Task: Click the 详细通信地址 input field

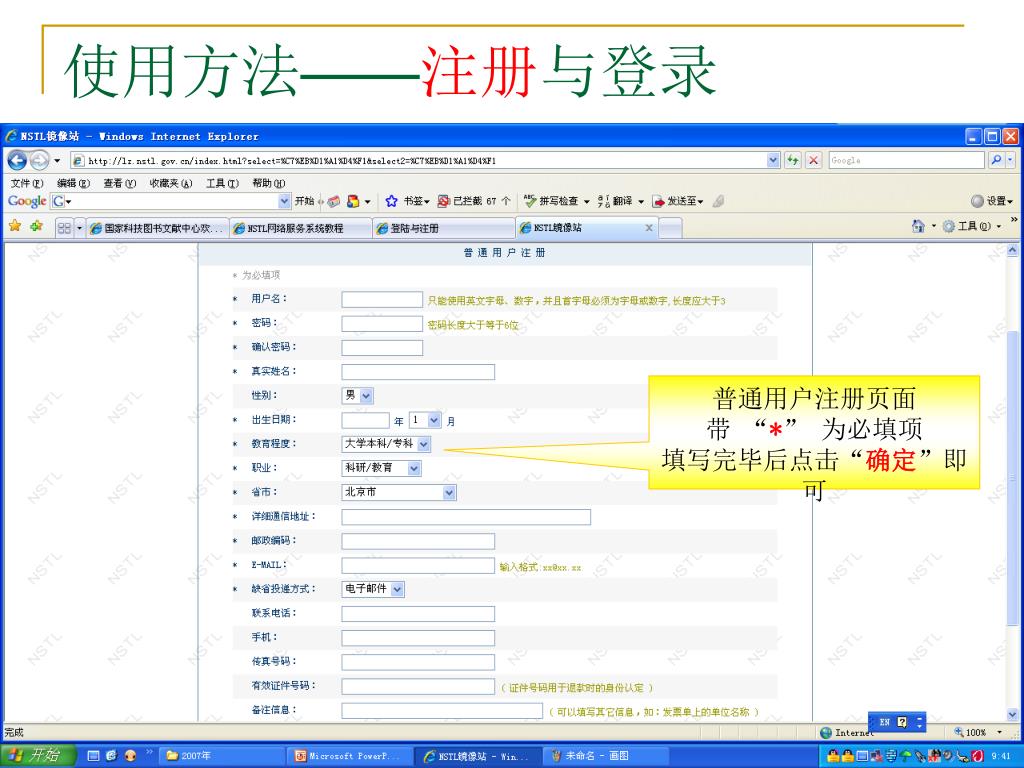Action: coord(466,517)
